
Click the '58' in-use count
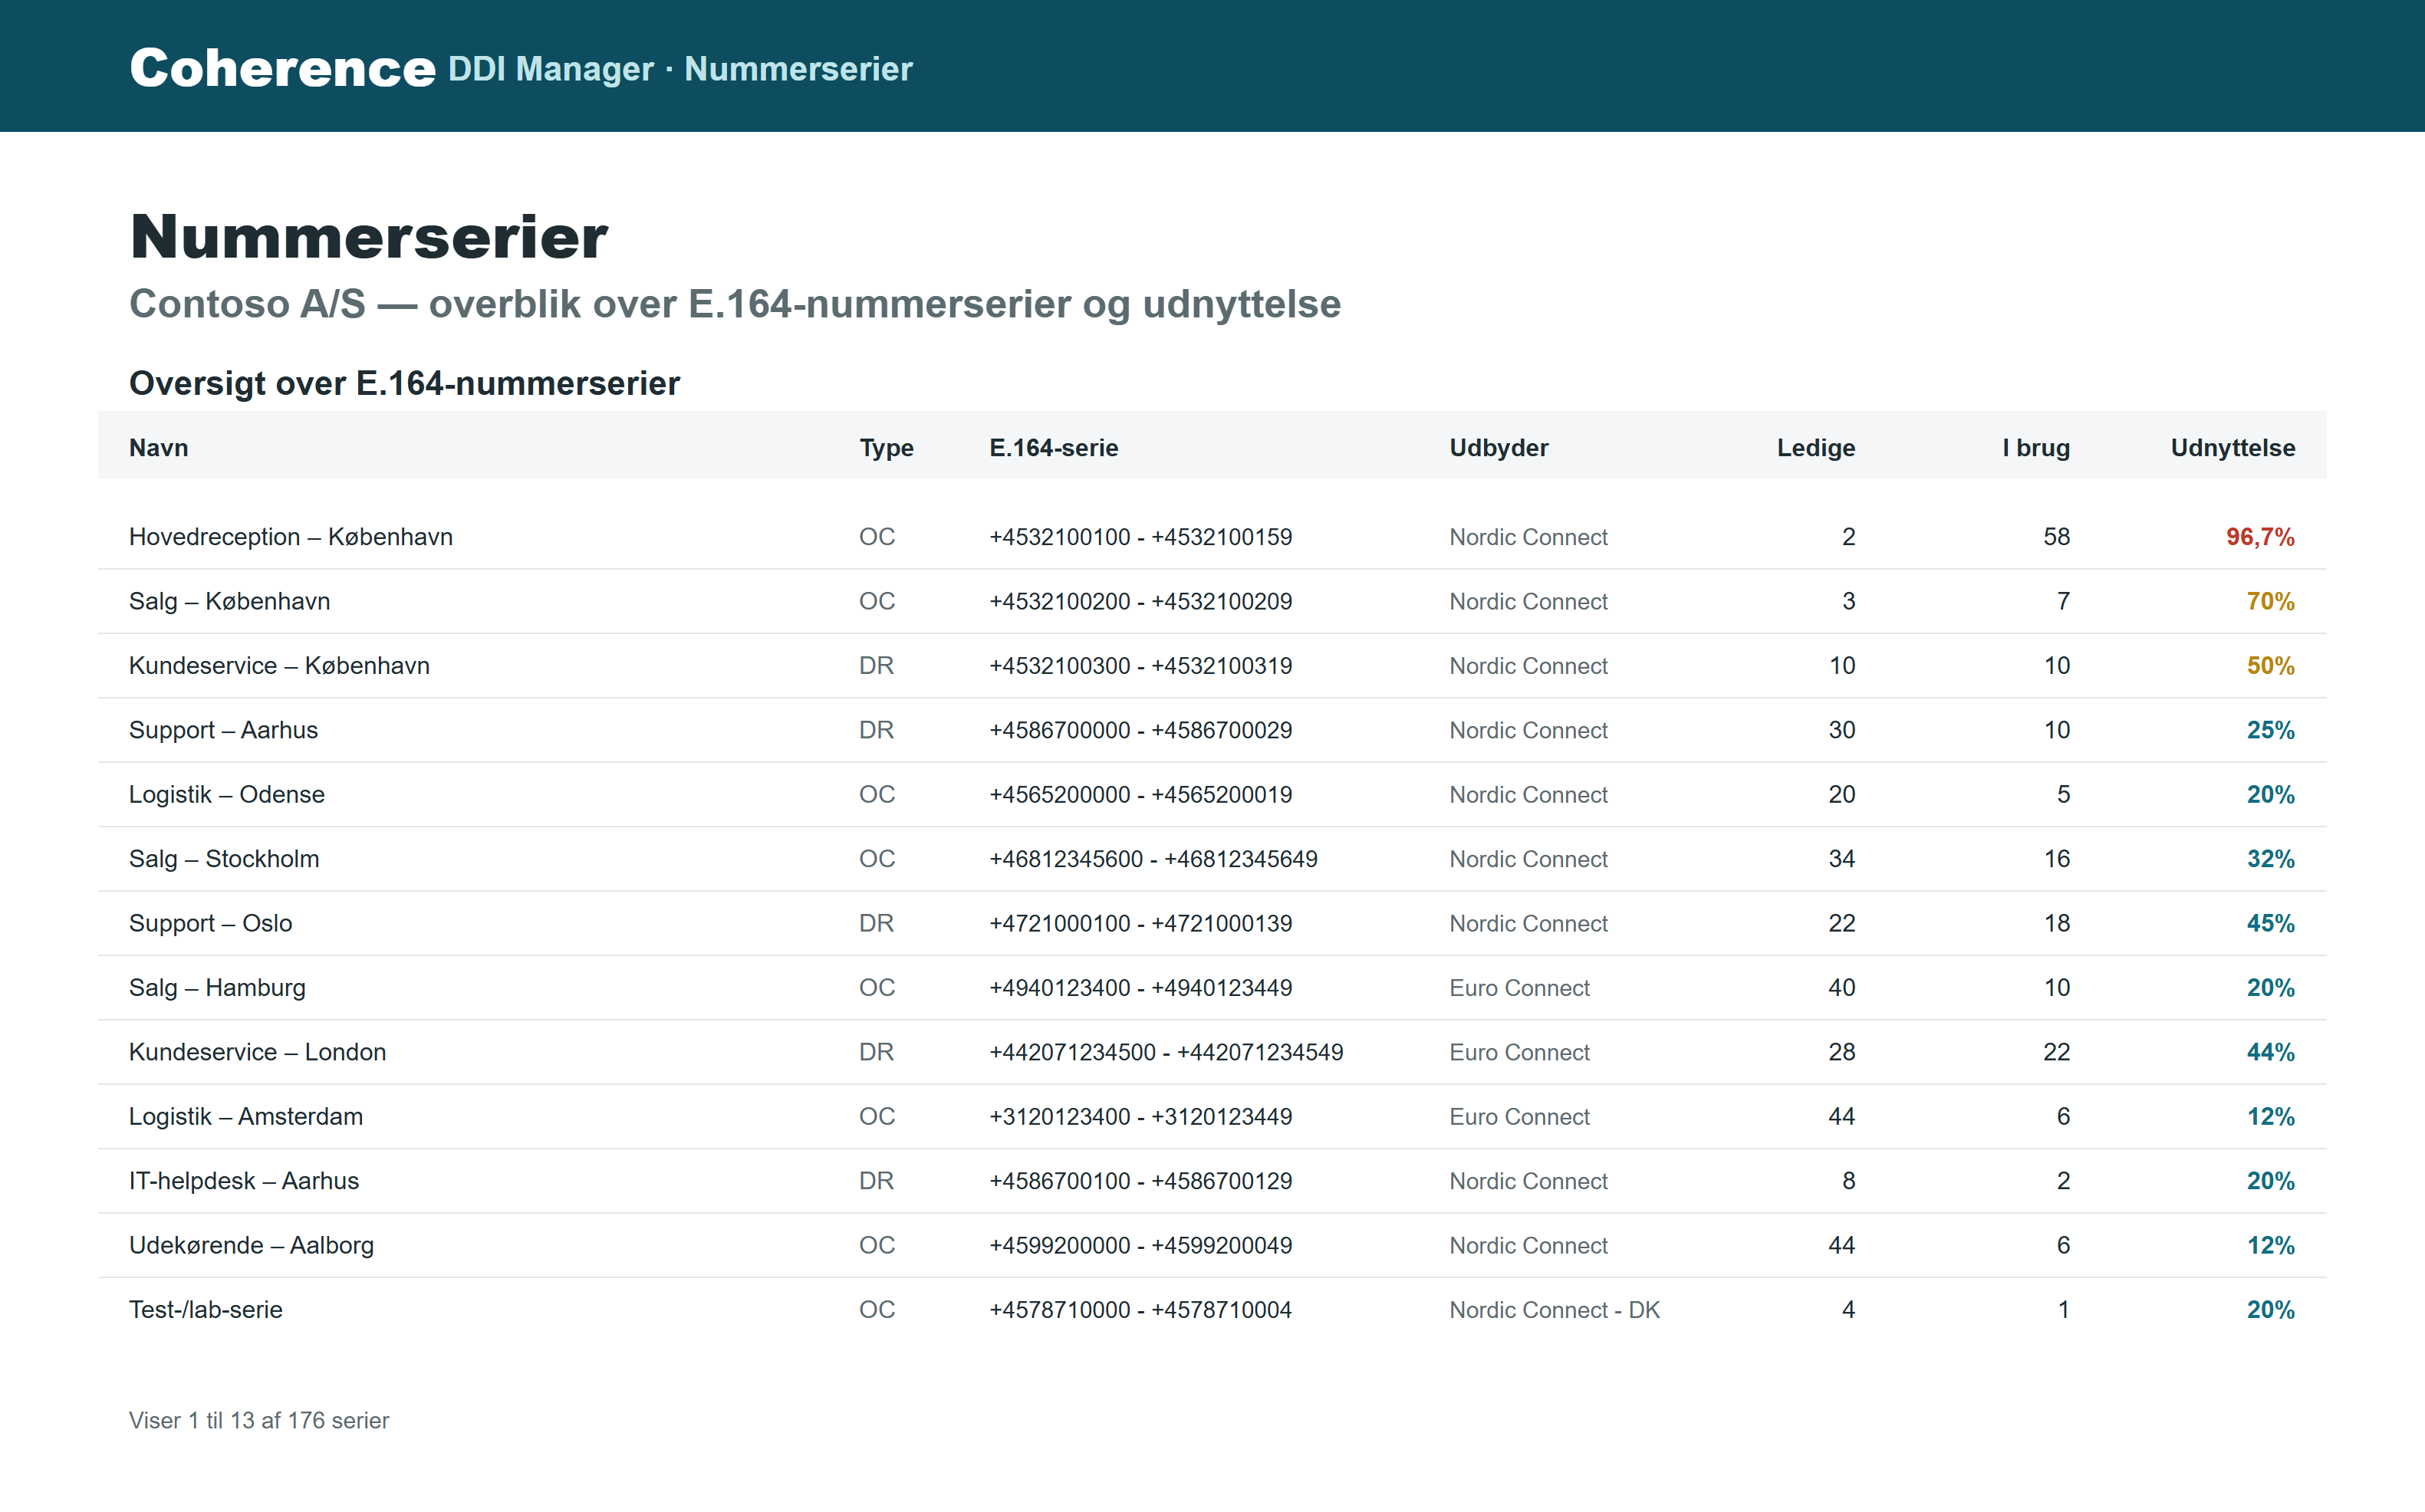(x=2056, y=537)
